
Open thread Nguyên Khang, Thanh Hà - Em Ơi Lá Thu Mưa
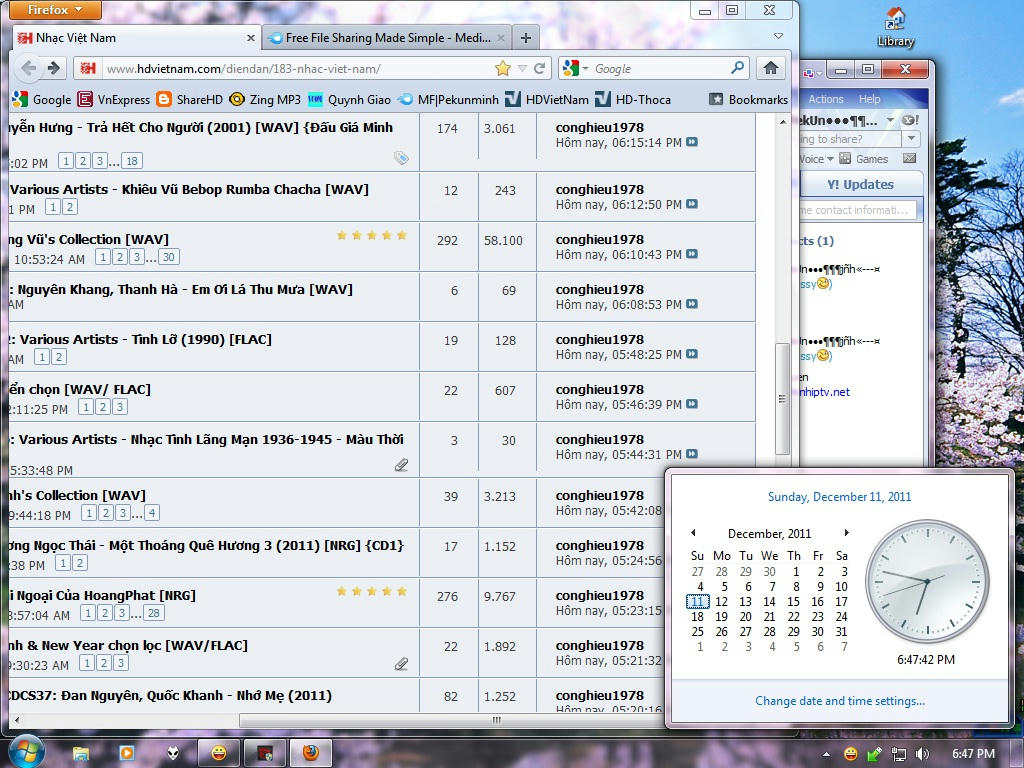tap(185, 289)
